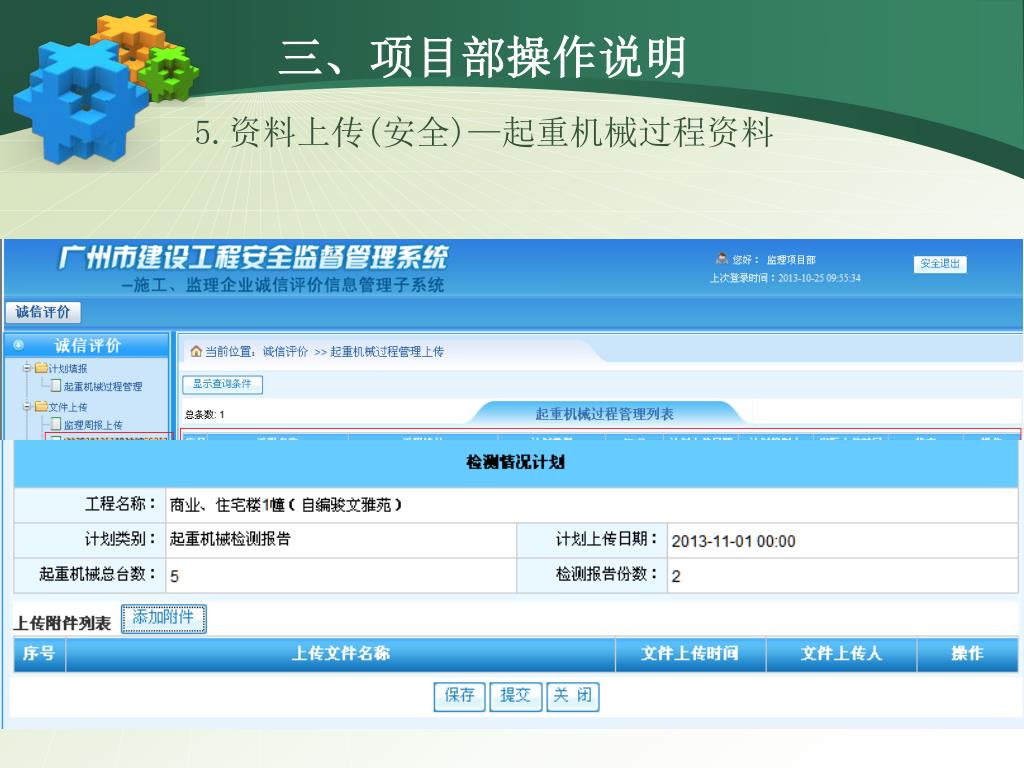Click the 计划类别 value 起重机械检测报告
The height and width of the screenshot is (768, 1024).
230,539
